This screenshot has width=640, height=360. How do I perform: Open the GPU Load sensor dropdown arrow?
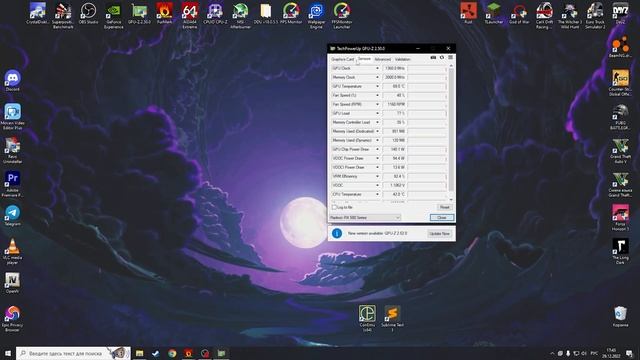tap(377, 113)
